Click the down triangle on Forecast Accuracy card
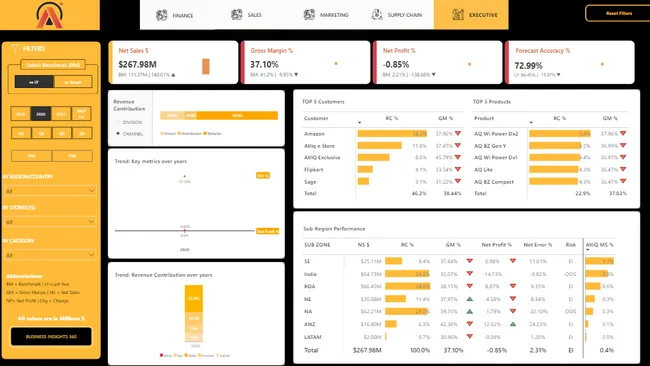 (559, 75)
